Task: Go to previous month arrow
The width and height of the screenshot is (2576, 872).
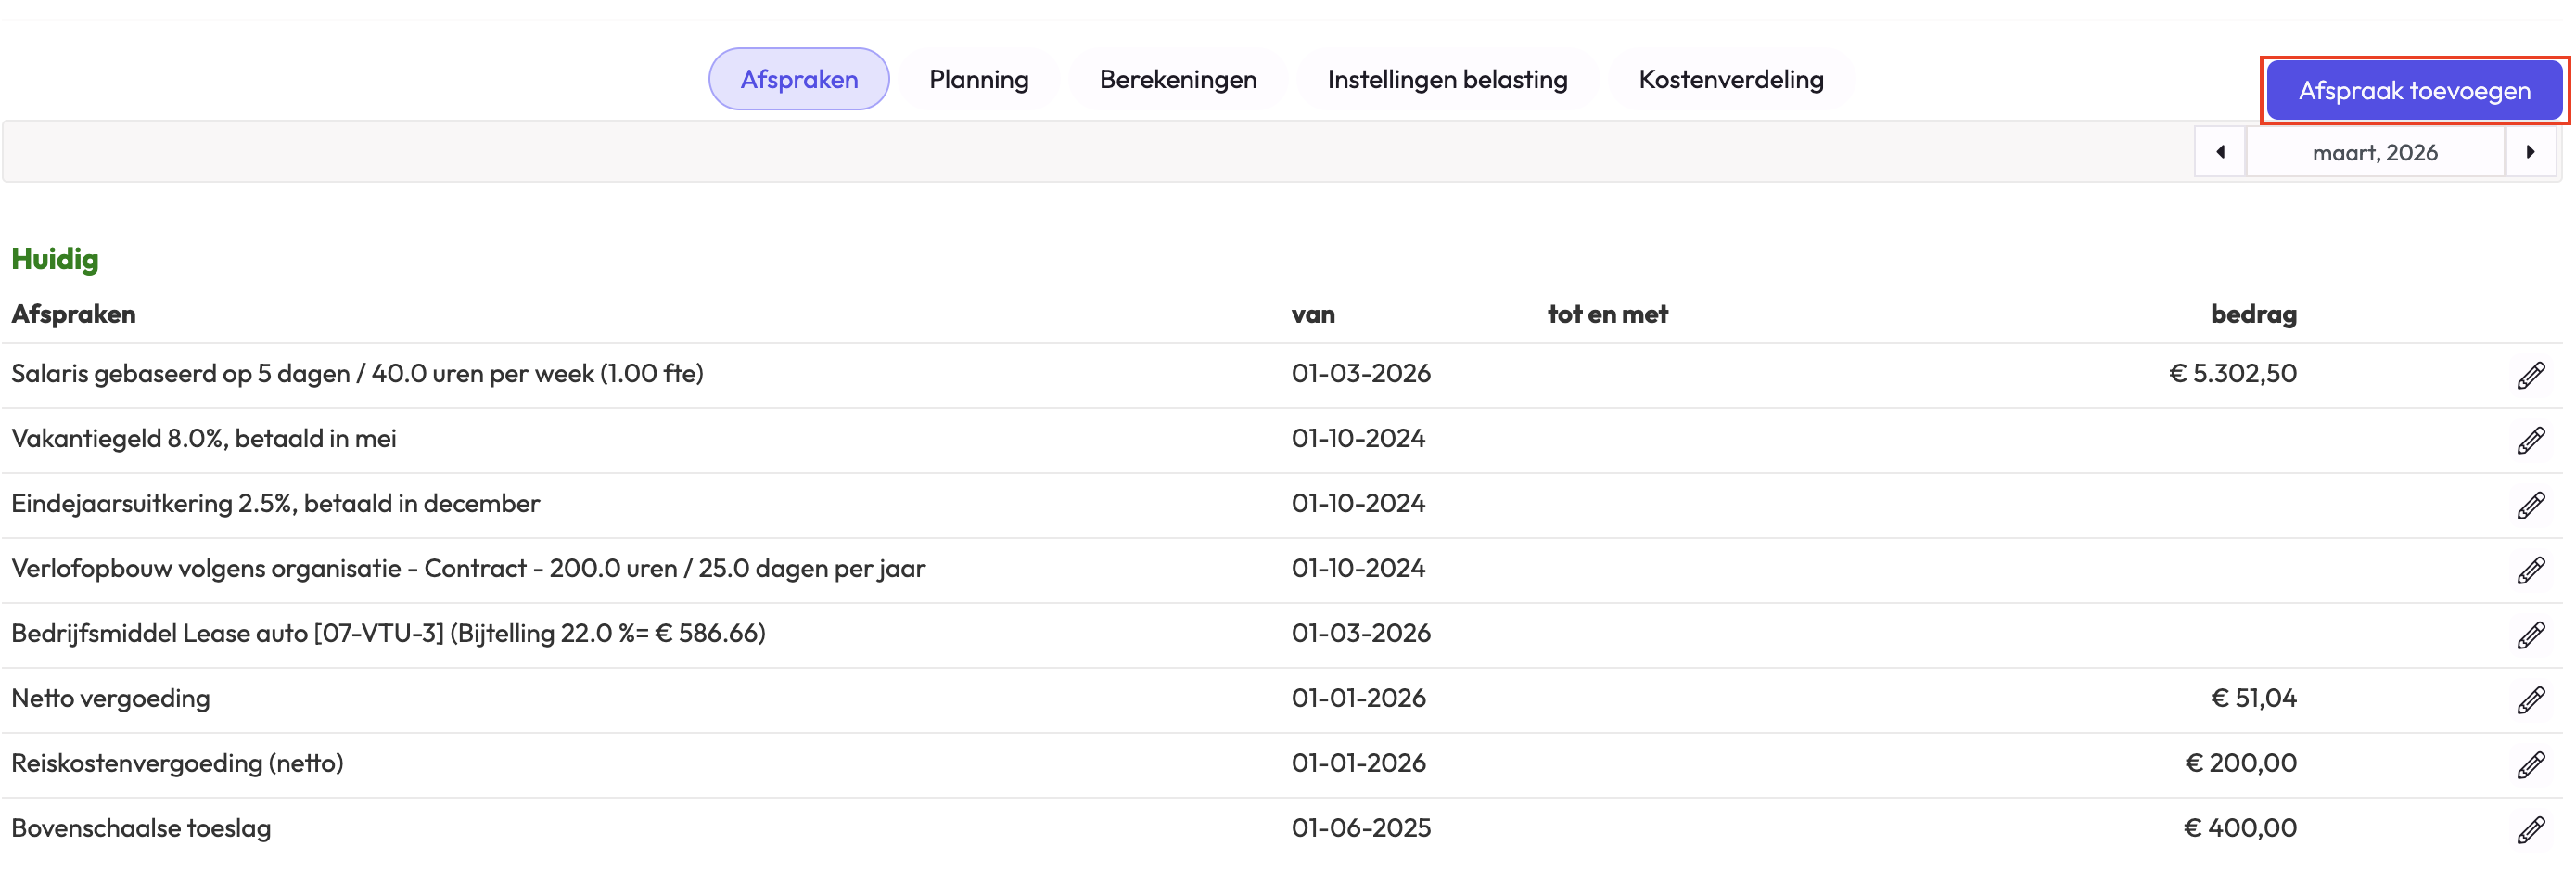Action: [2220, 152]
